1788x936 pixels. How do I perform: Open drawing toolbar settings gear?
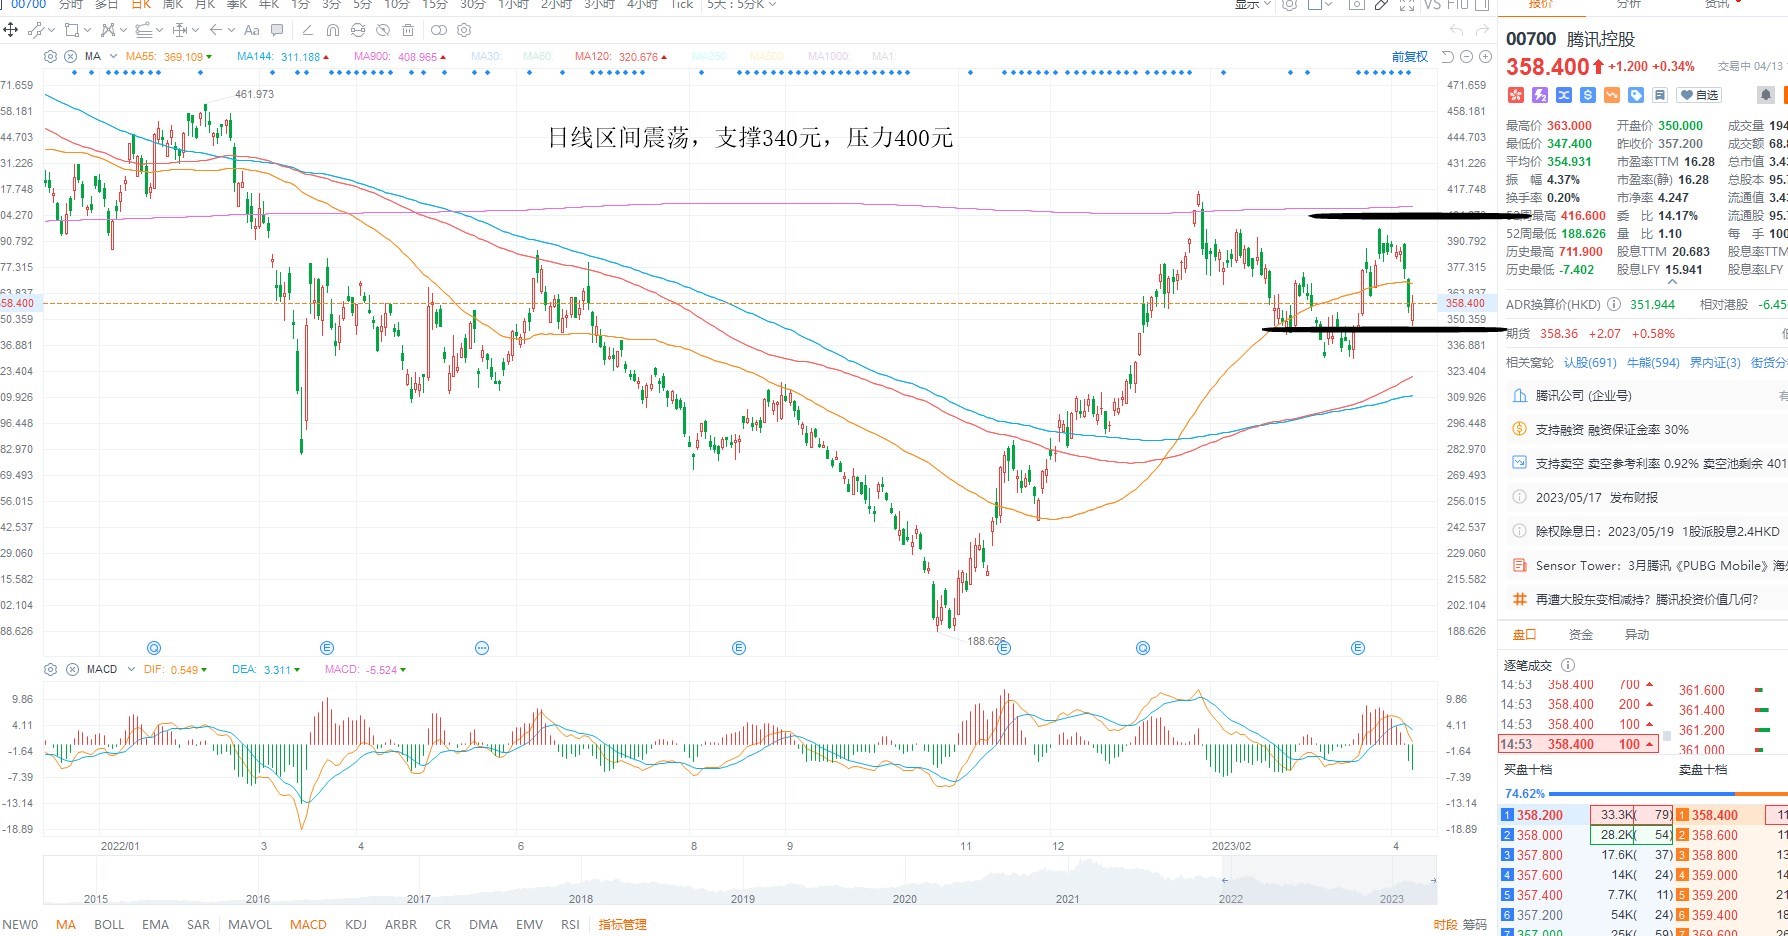tap(464, 30)
